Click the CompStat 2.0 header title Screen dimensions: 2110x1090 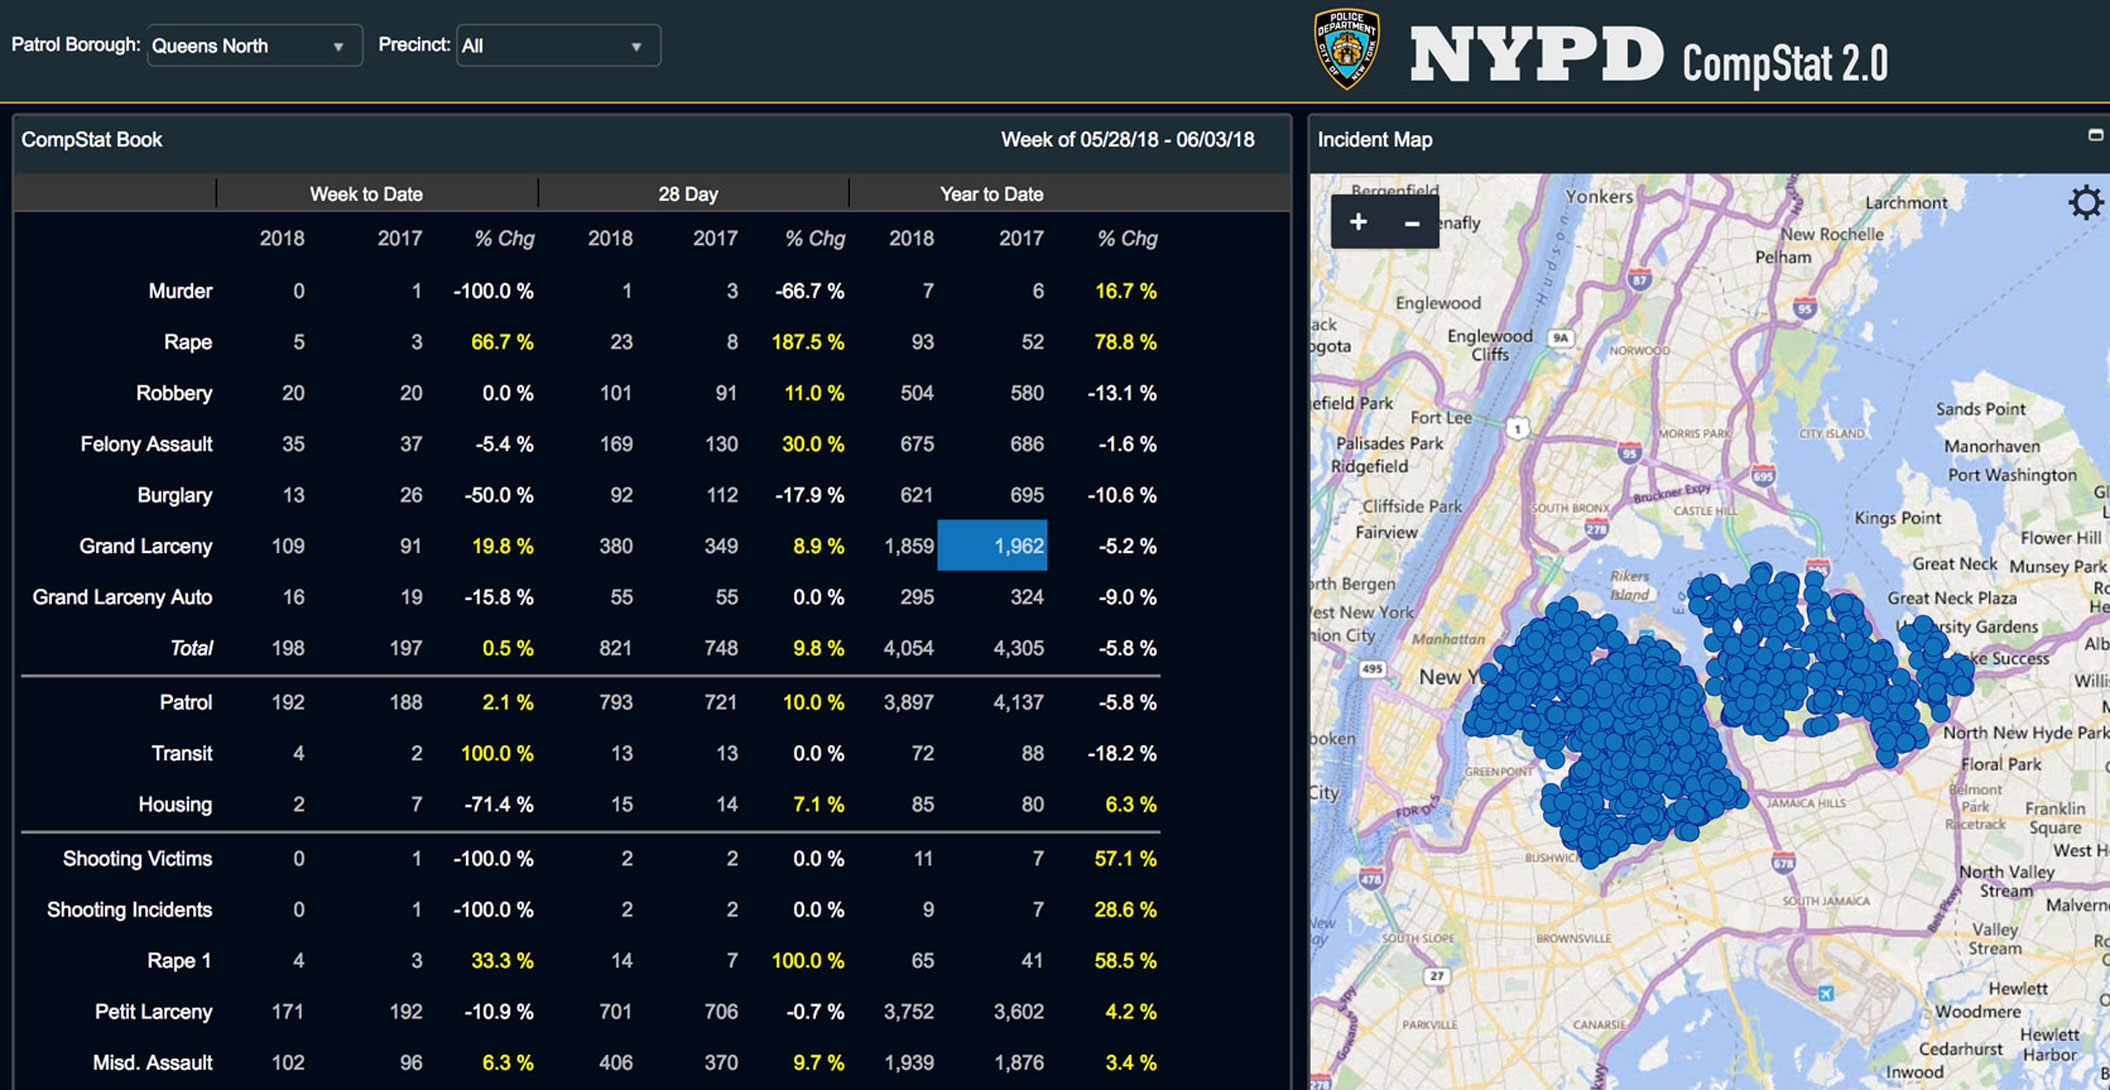[x=1785, y=63]
